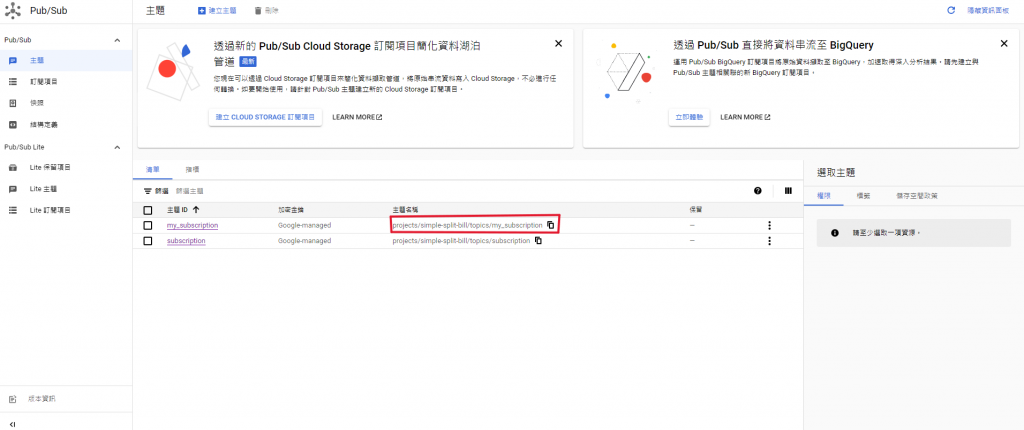Click projects/simple-split-bill/topics/my_subscription text

pyautogui.click(x=467, y=225)
